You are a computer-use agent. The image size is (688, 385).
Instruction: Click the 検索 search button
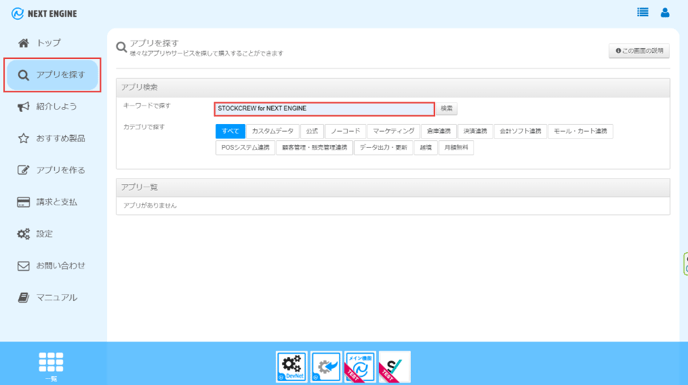coord(447,108)
